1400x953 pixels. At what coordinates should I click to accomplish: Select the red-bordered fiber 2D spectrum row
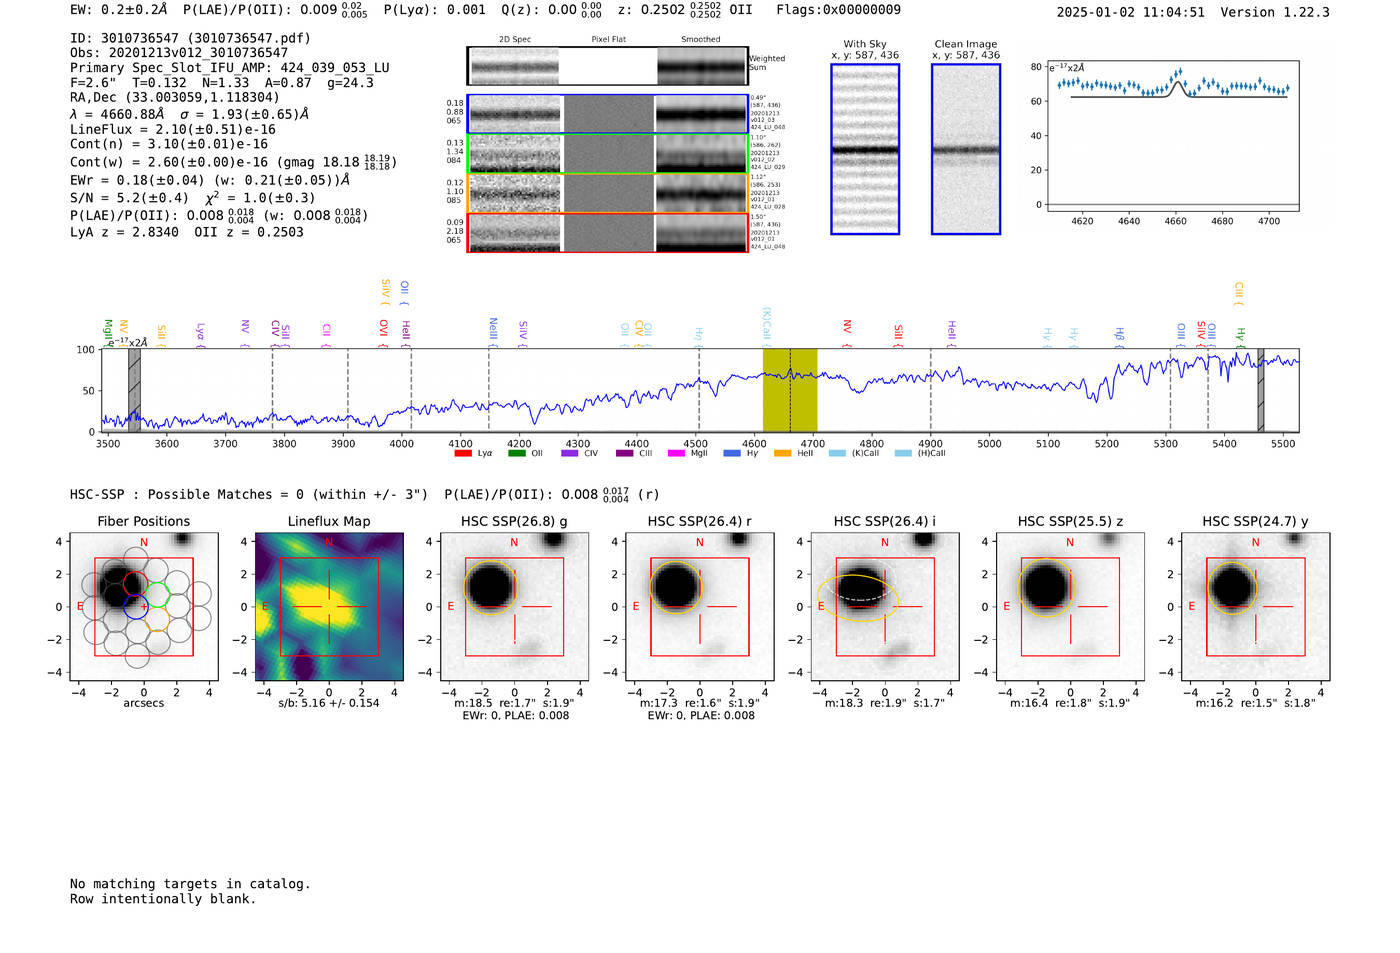(x=608, y=232)
